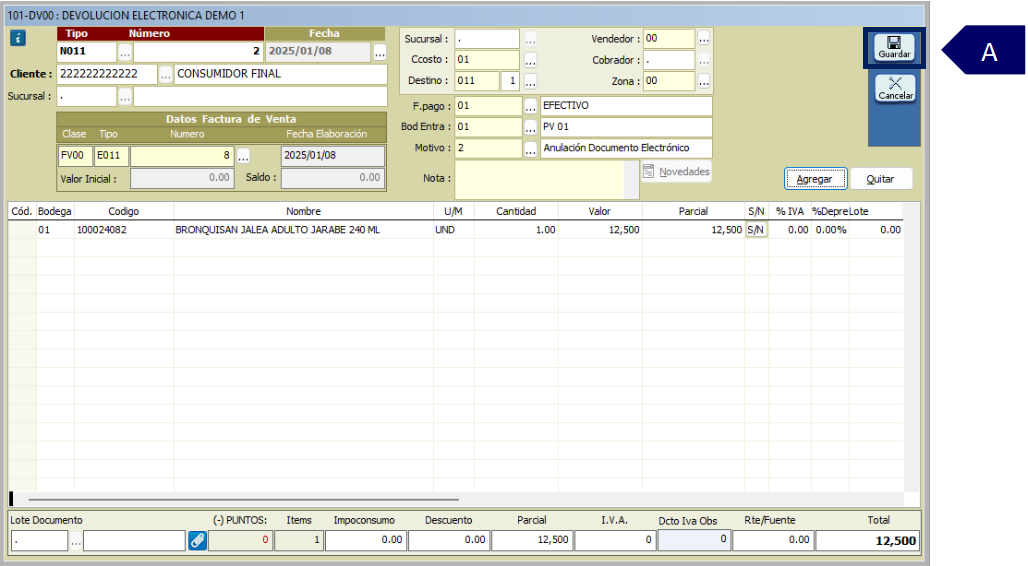Open lookup next to factura Numero 8

243,156
